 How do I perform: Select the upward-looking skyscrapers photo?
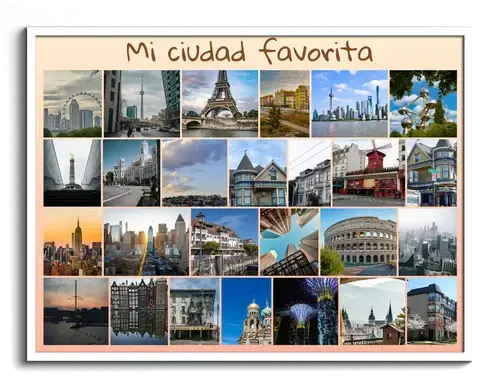(289, 242)
